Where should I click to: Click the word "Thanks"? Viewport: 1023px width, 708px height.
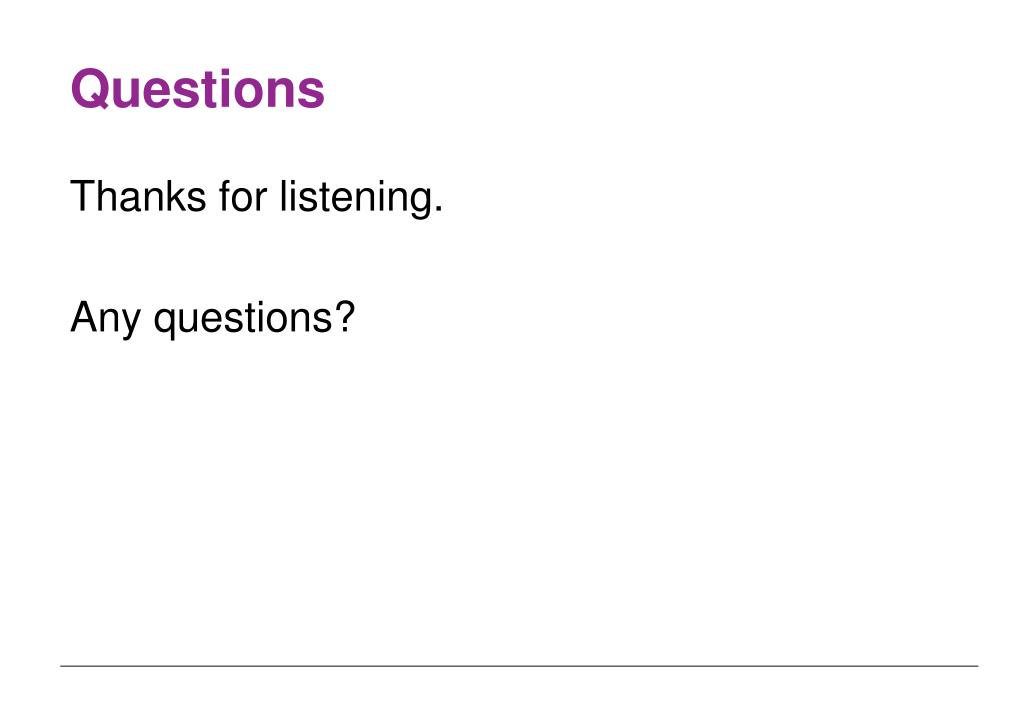[x=138, y=196]
